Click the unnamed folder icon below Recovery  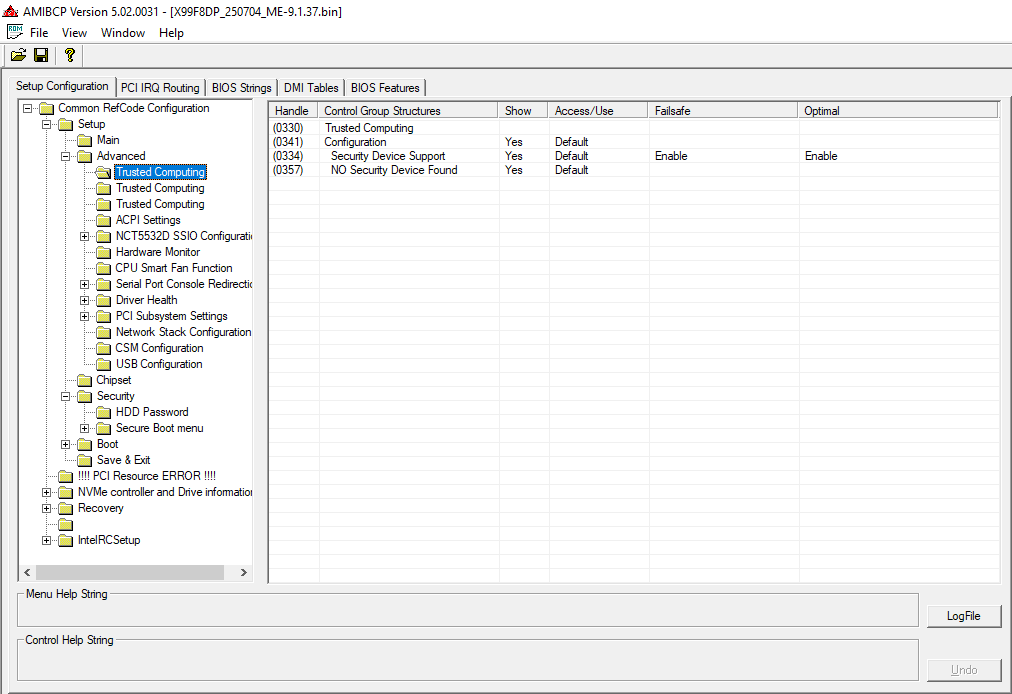coord(66,525)
